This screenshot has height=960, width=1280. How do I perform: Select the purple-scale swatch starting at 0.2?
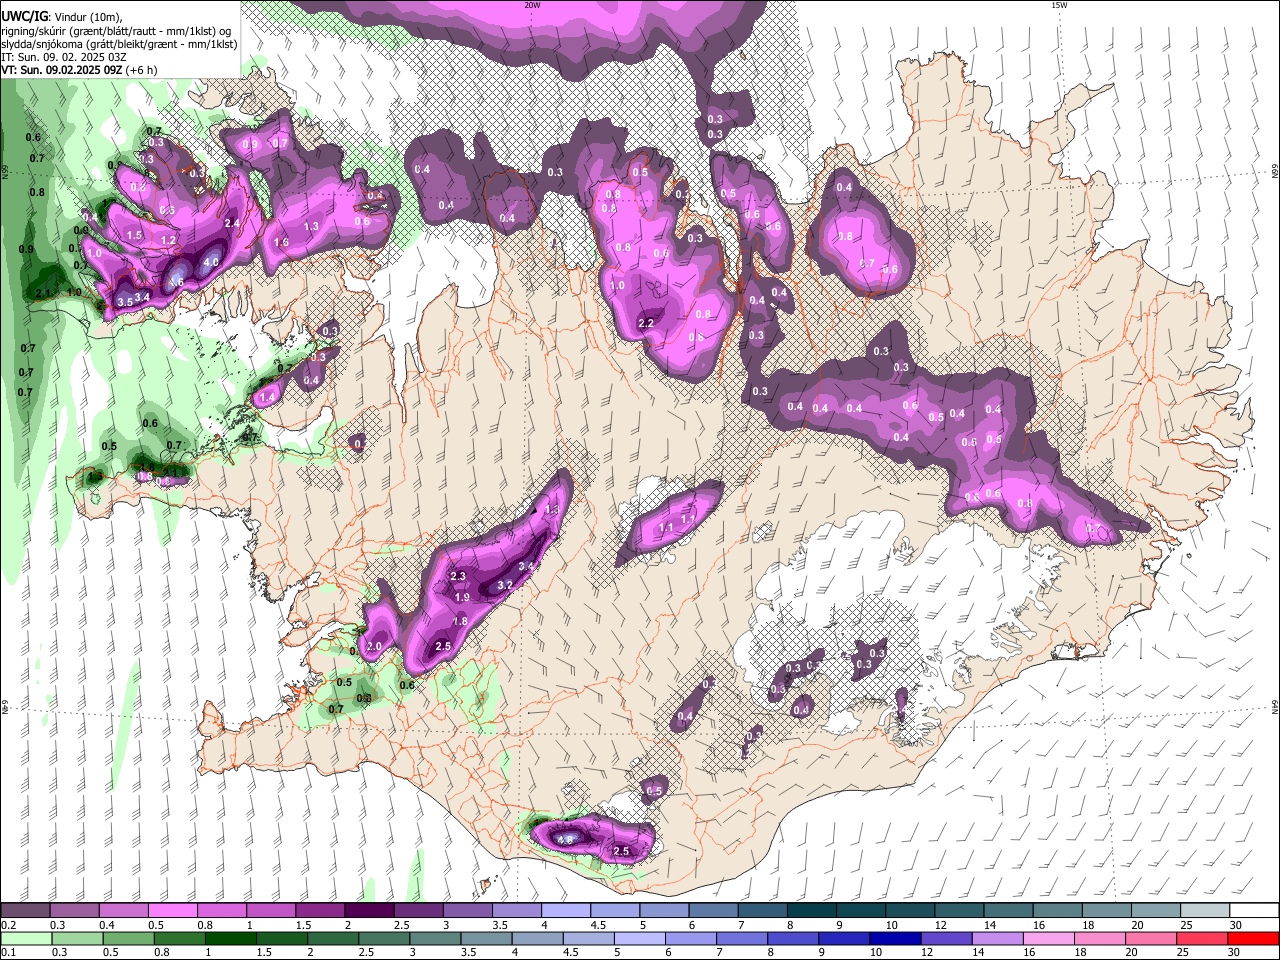tap(25, 911)
